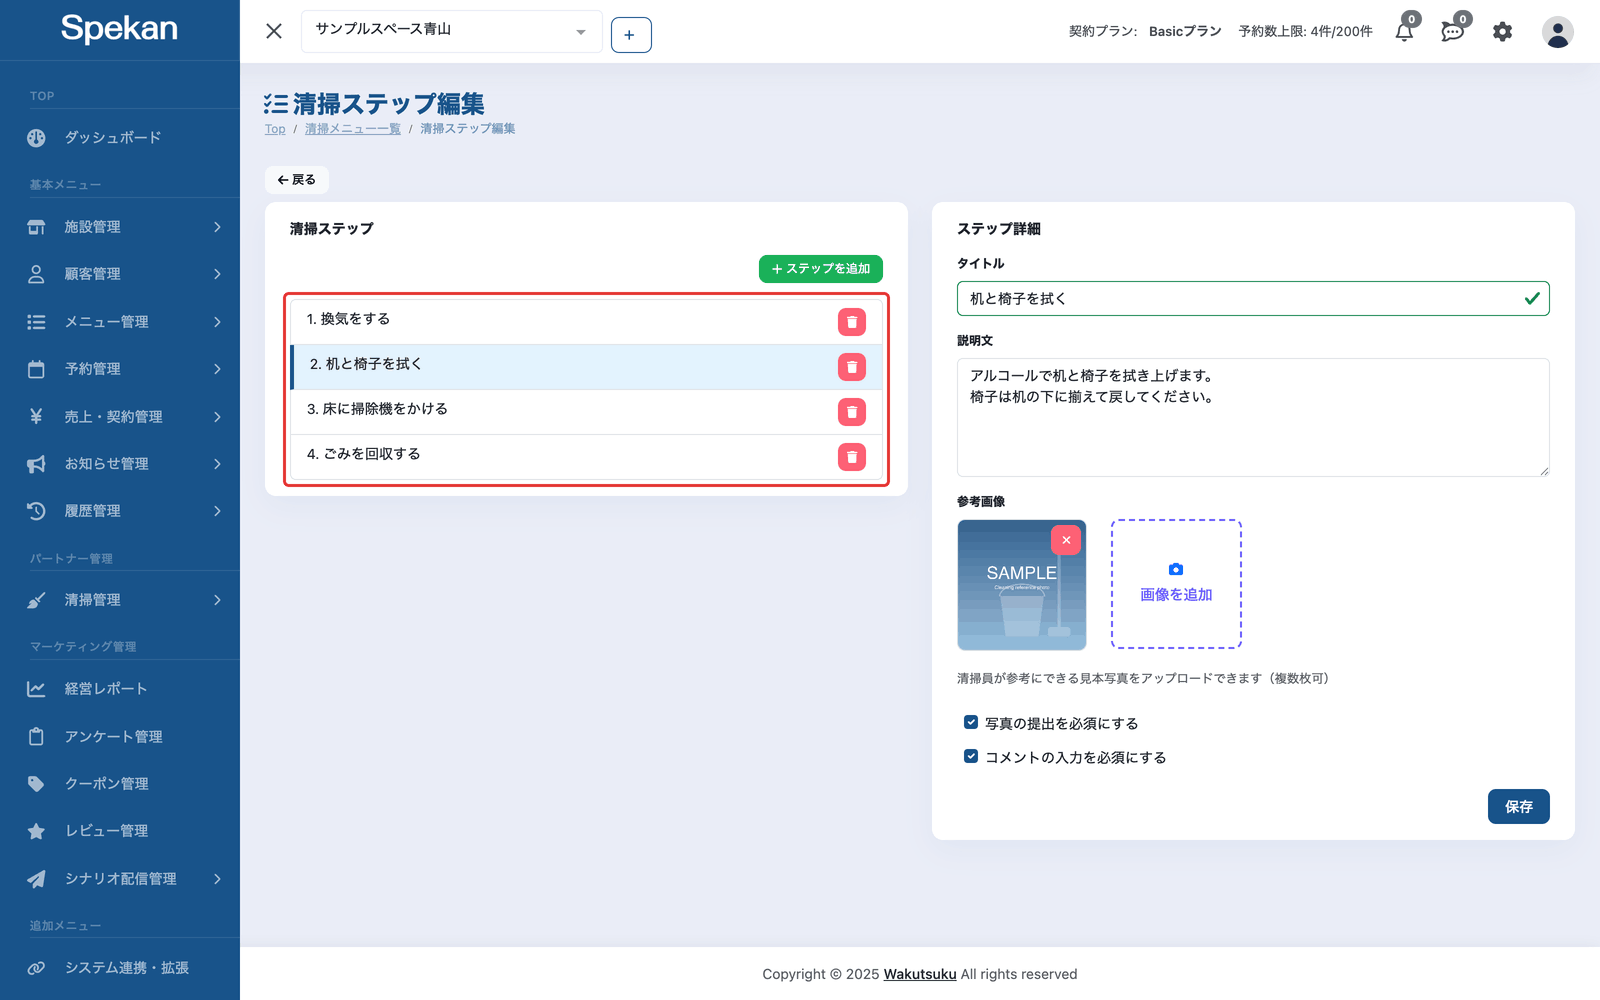Toggle コメントの入力を必須にする checkbox
Image resolution: width=1600 pixels, height=1000 pixels.
click(970, 756)
